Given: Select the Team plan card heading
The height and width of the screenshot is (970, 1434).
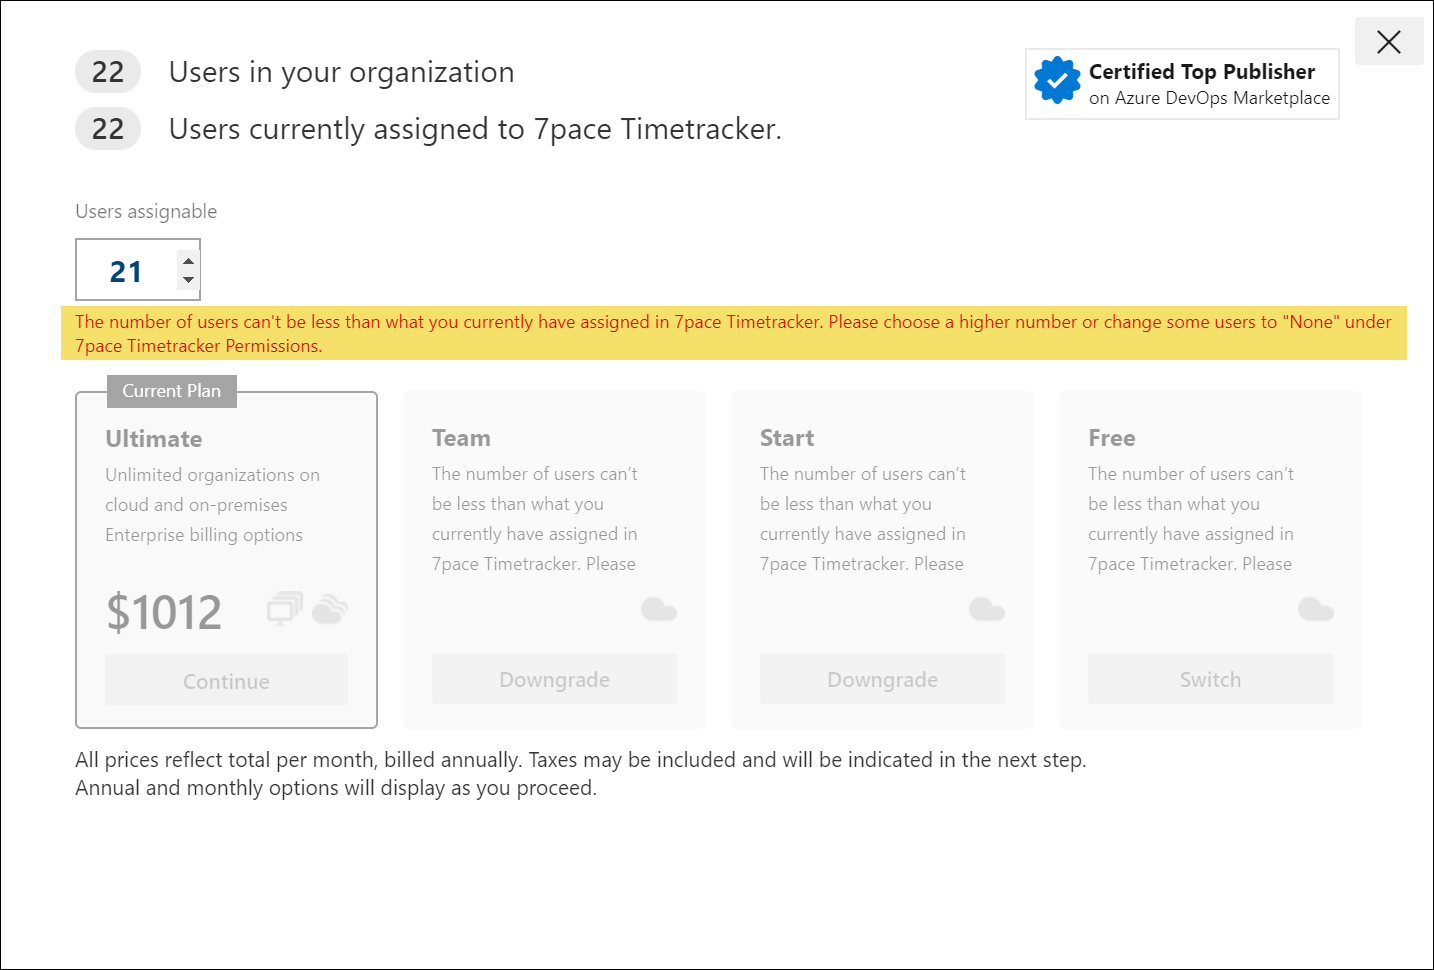Looking at the screenshot, I should click(x=461, y=438).
